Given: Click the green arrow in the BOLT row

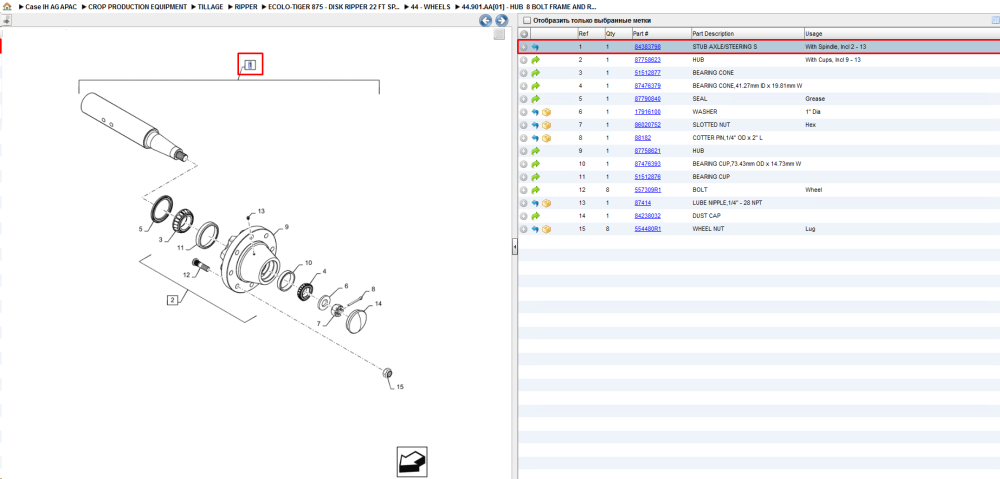Looking at the screenshot, I should pyautogui.click(x=535, y=190).
